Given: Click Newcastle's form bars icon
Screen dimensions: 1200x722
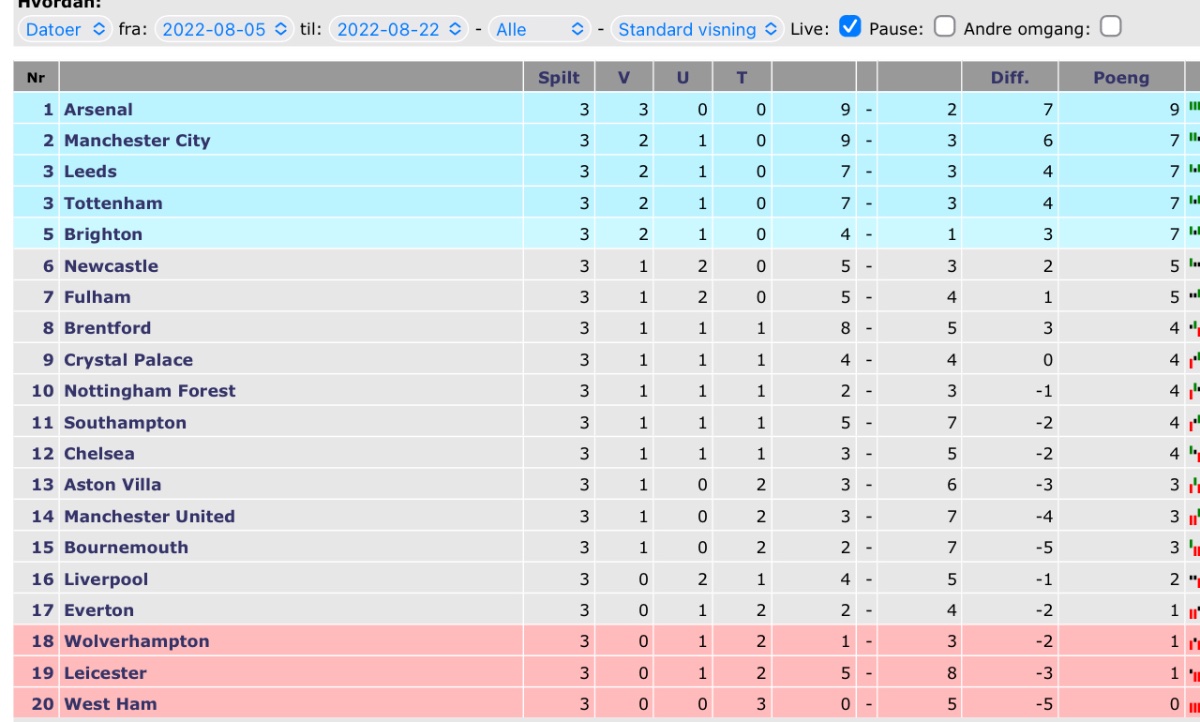Looking at the screenshot, I should pos(1194,265).
